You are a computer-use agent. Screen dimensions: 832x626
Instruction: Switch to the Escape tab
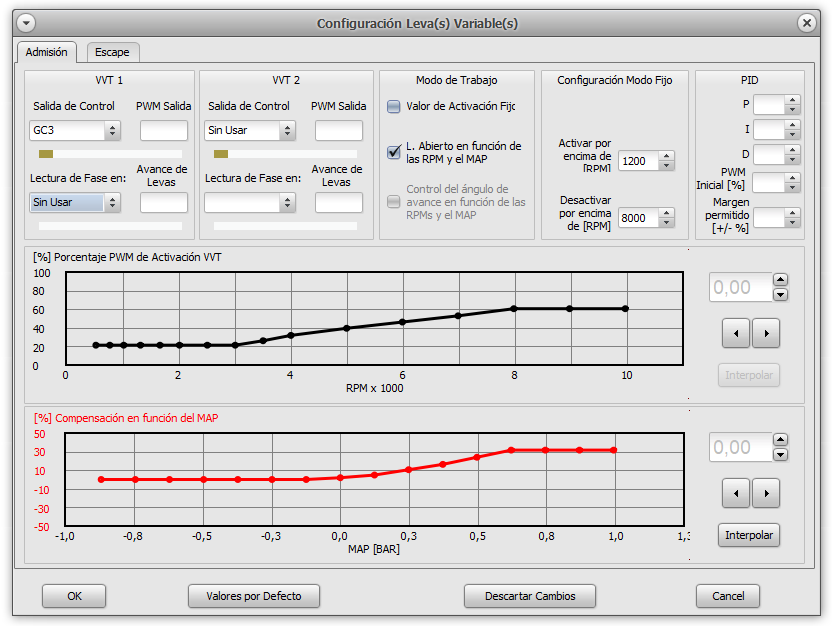112,52
